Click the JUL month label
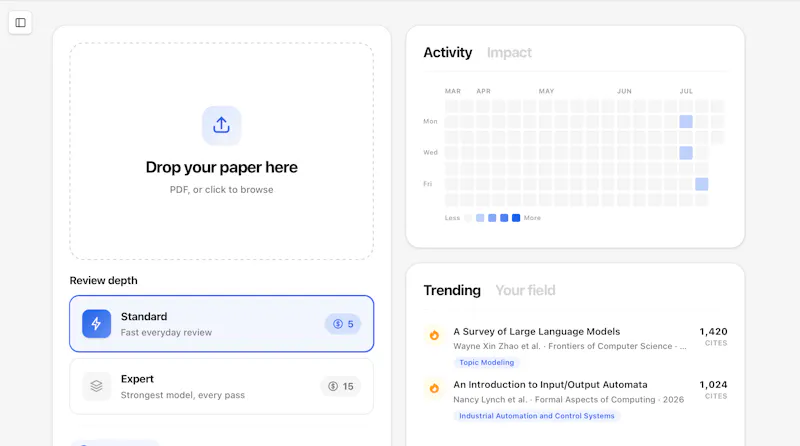The height and width of the screenshot is (446, 800). (x=686, y=91)
